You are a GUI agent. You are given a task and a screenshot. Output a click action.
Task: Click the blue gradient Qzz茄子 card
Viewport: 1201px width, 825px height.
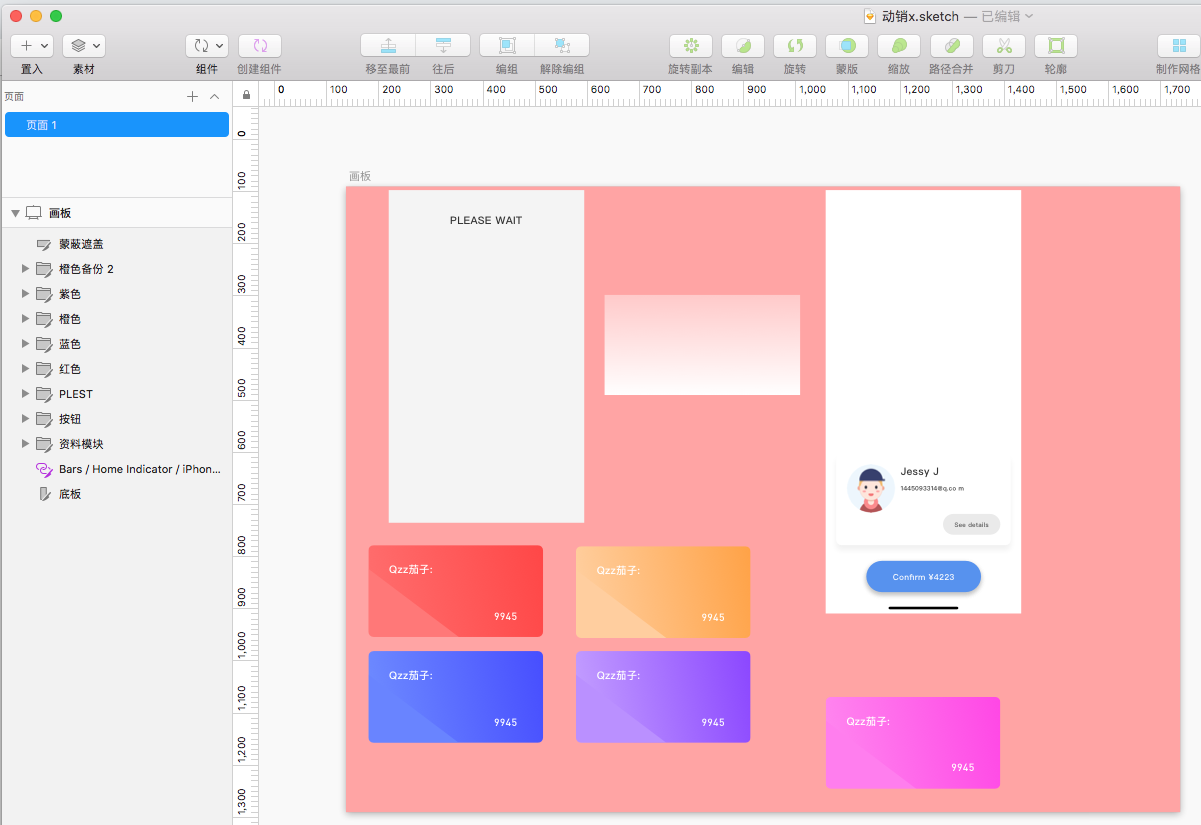pos(456,697)
